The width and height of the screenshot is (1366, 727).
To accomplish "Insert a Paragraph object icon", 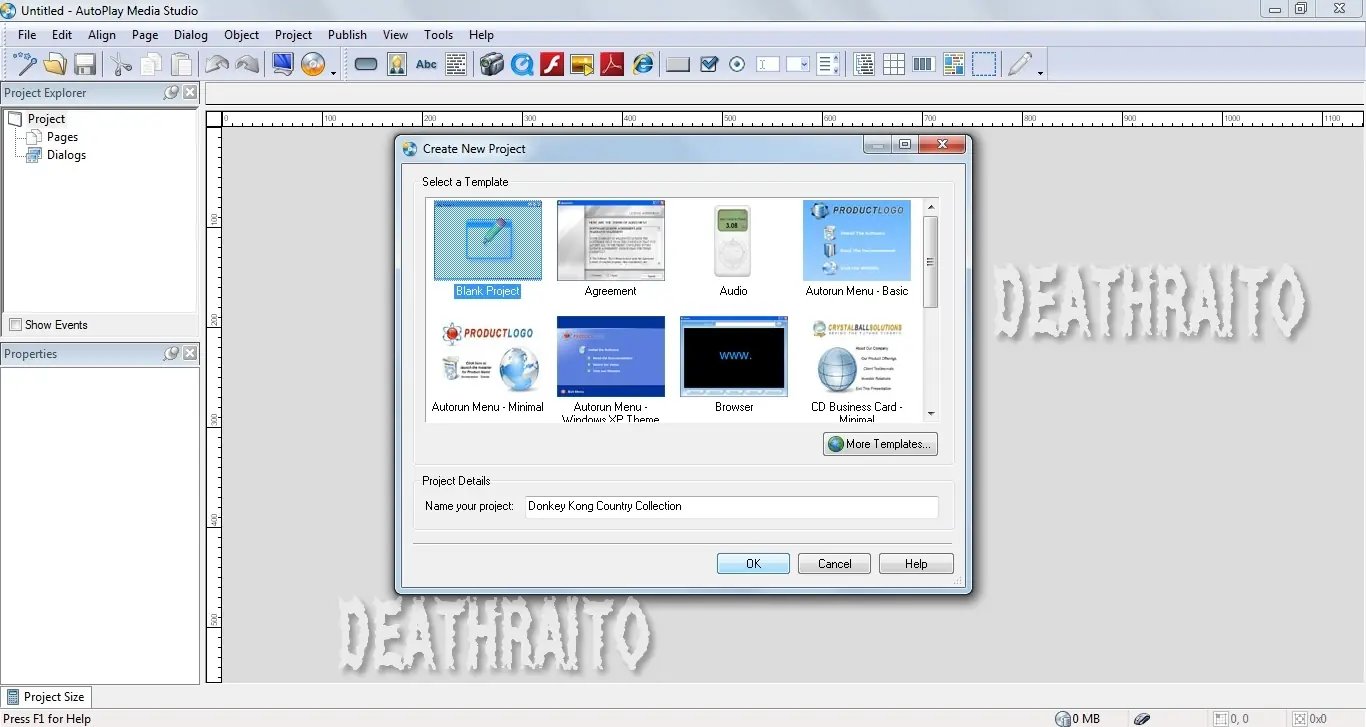I will (456, 65).
